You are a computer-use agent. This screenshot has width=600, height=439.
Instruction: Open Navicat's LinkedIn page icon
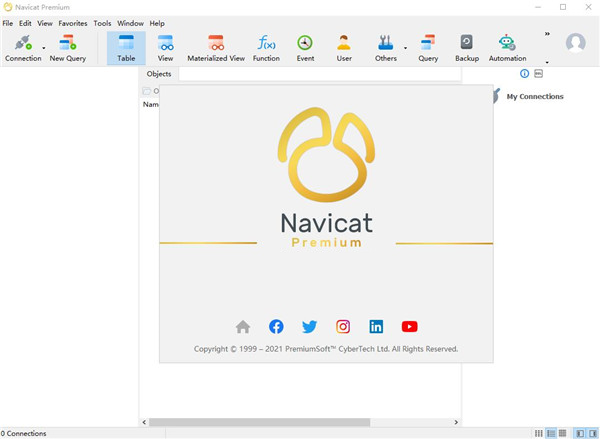[x=376, y=327]
